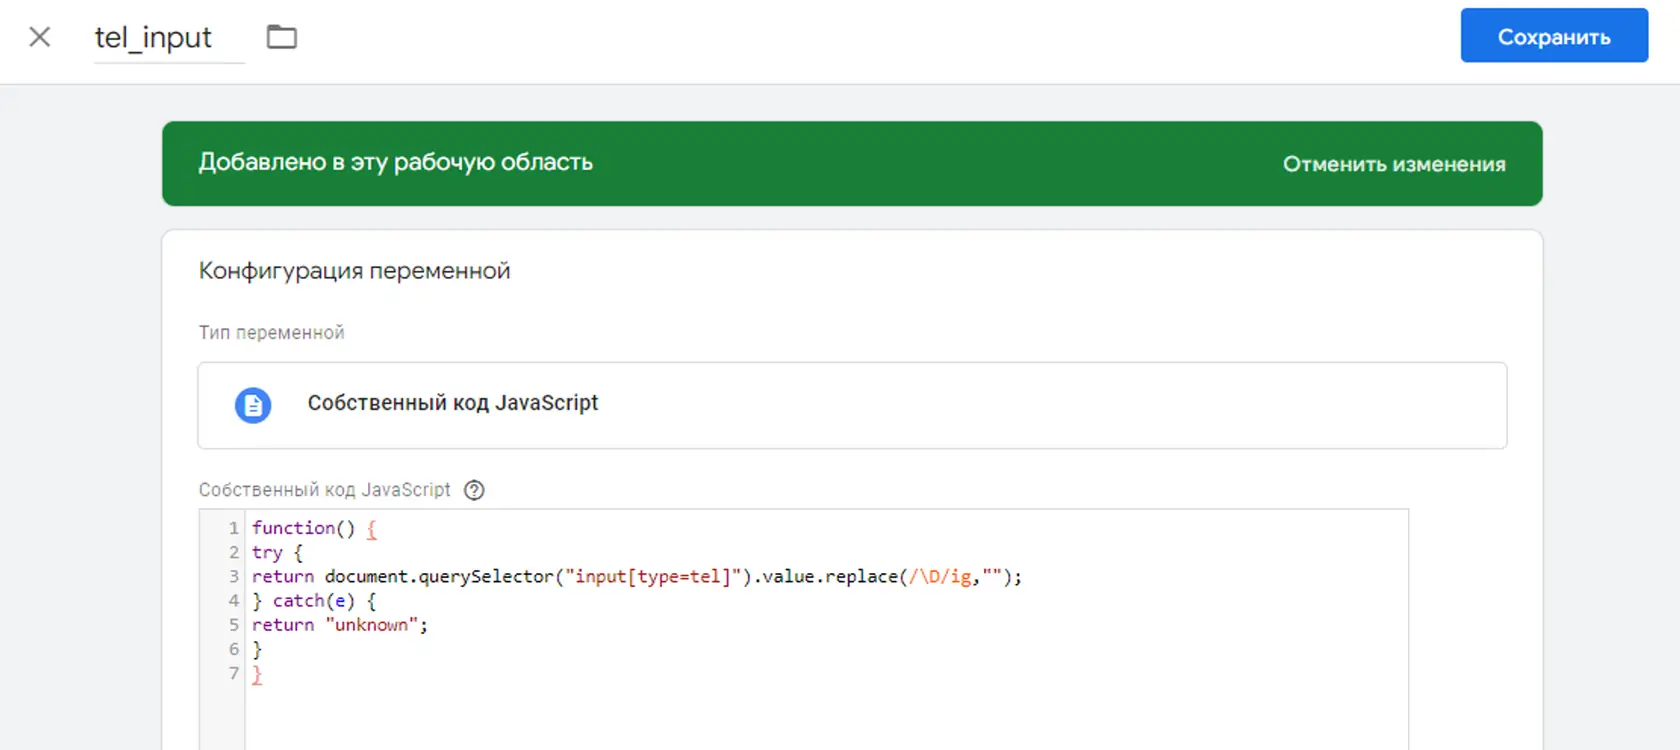The image size is (1680, 750).
Task: Click the red closing brace on line 7
Action: (x=257, y=675)
